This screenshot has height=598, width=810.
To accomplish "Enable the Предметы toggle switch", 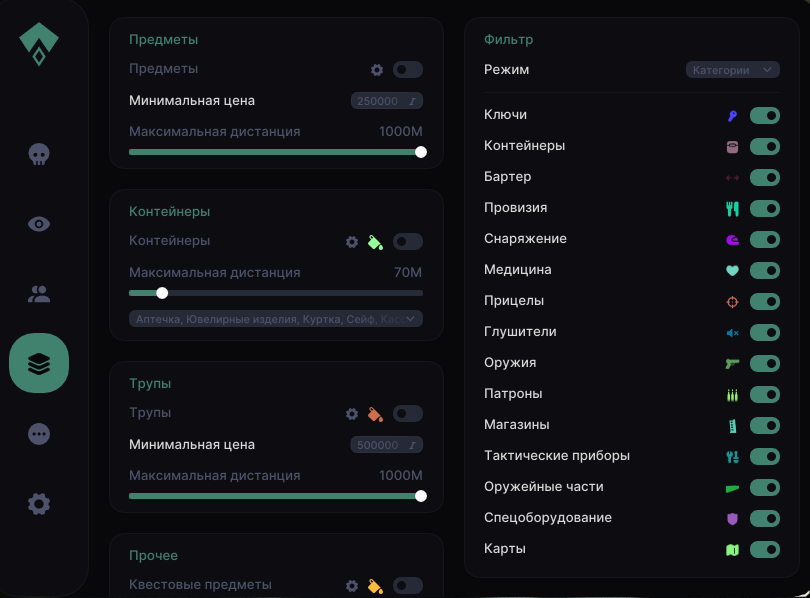I will (x=408, y=70).
